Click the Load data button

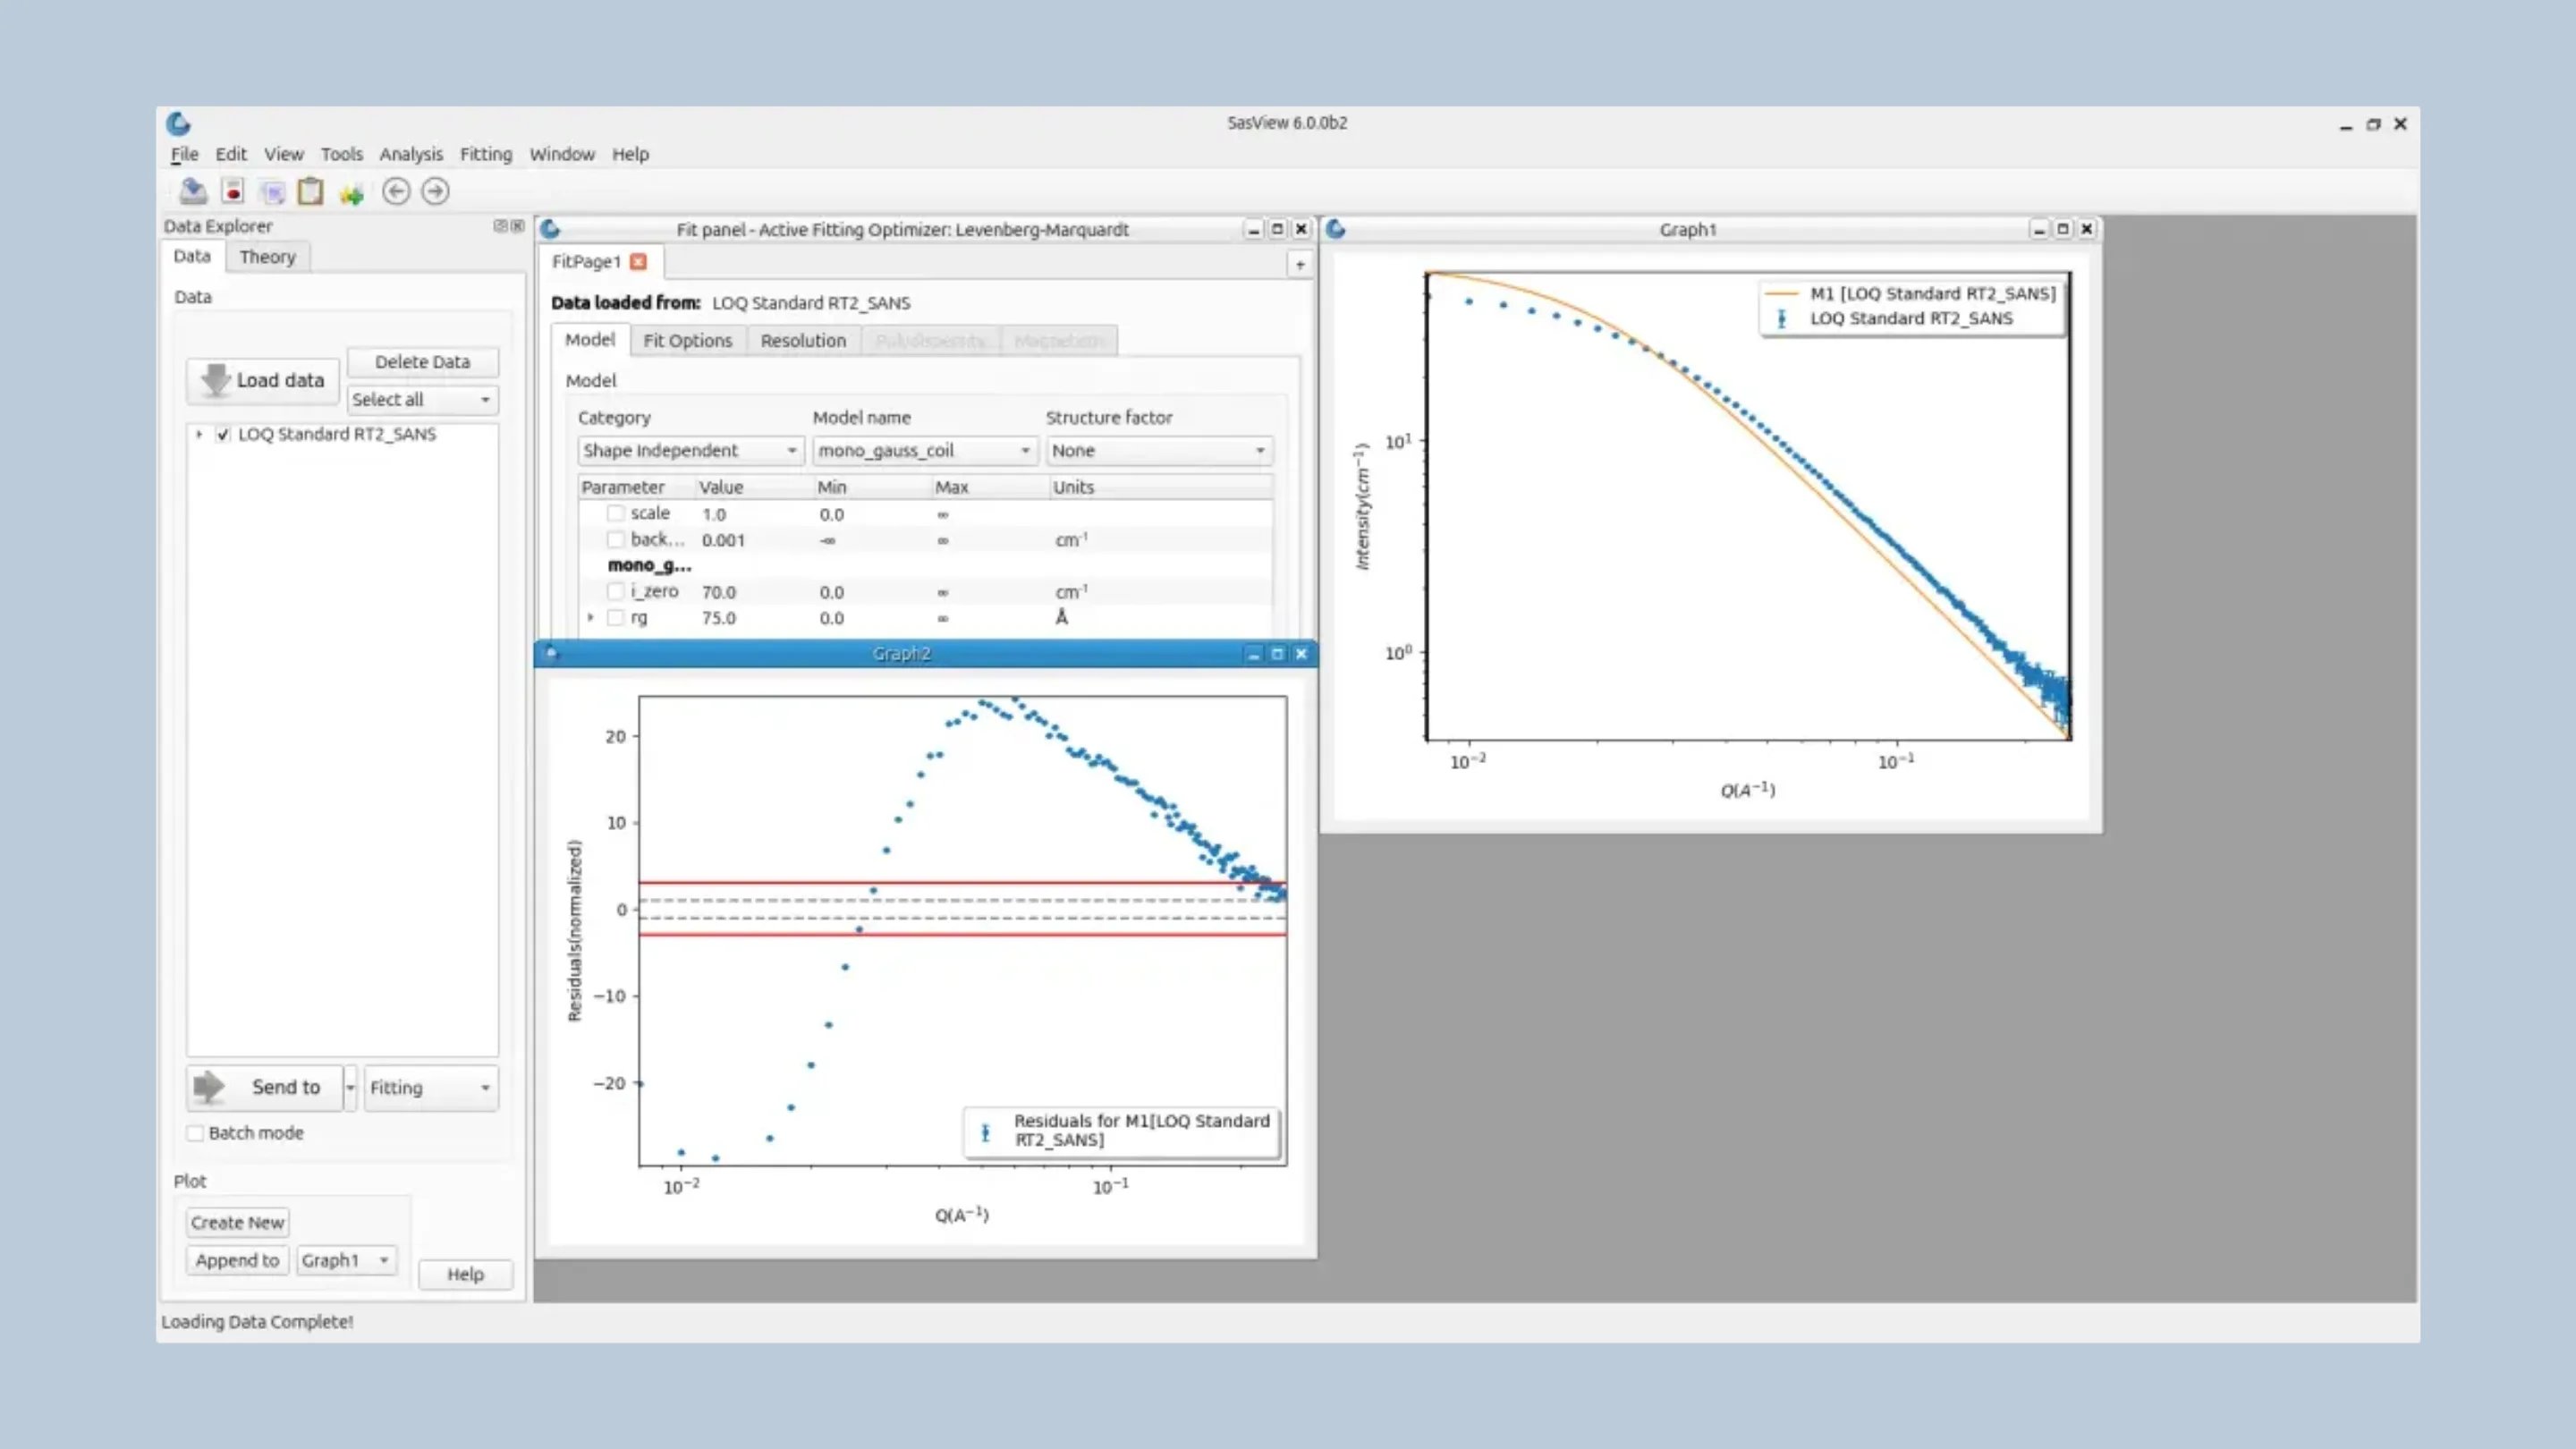(264, 380)
